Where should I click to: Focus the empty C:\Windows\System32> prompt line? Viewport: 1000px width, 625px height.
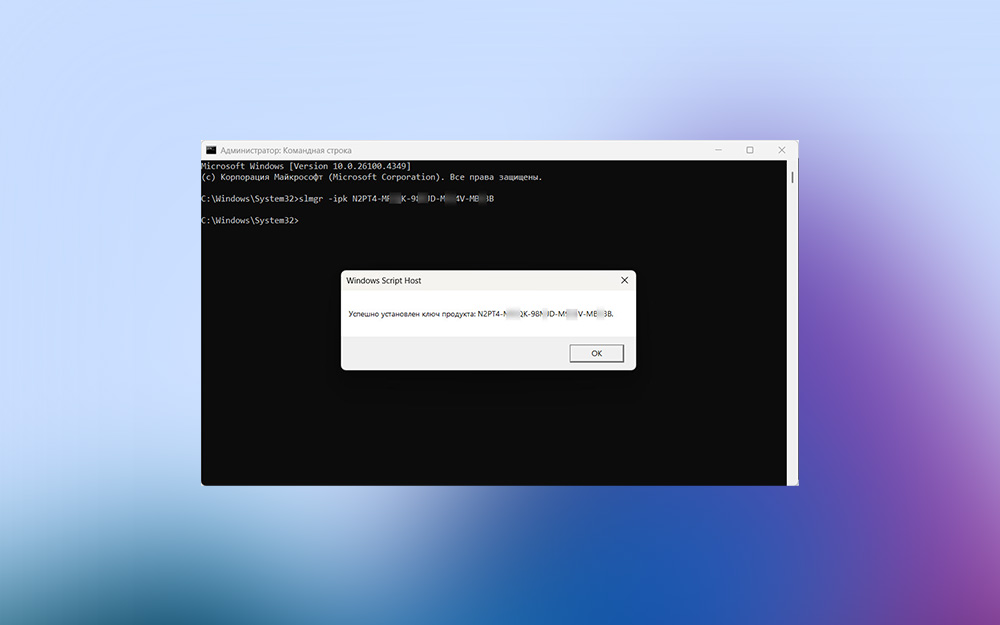250,220
